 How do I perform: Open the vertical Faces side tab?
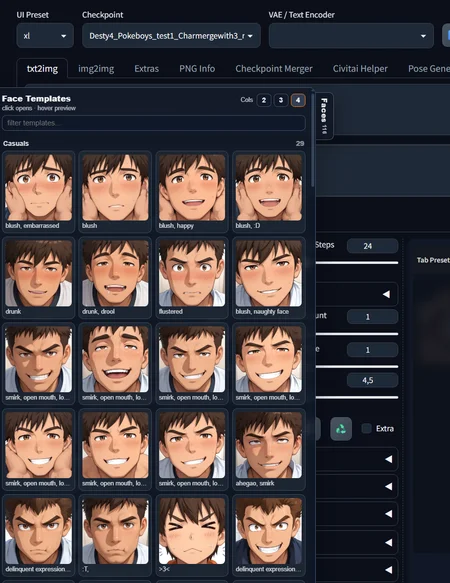coord(324,116)
